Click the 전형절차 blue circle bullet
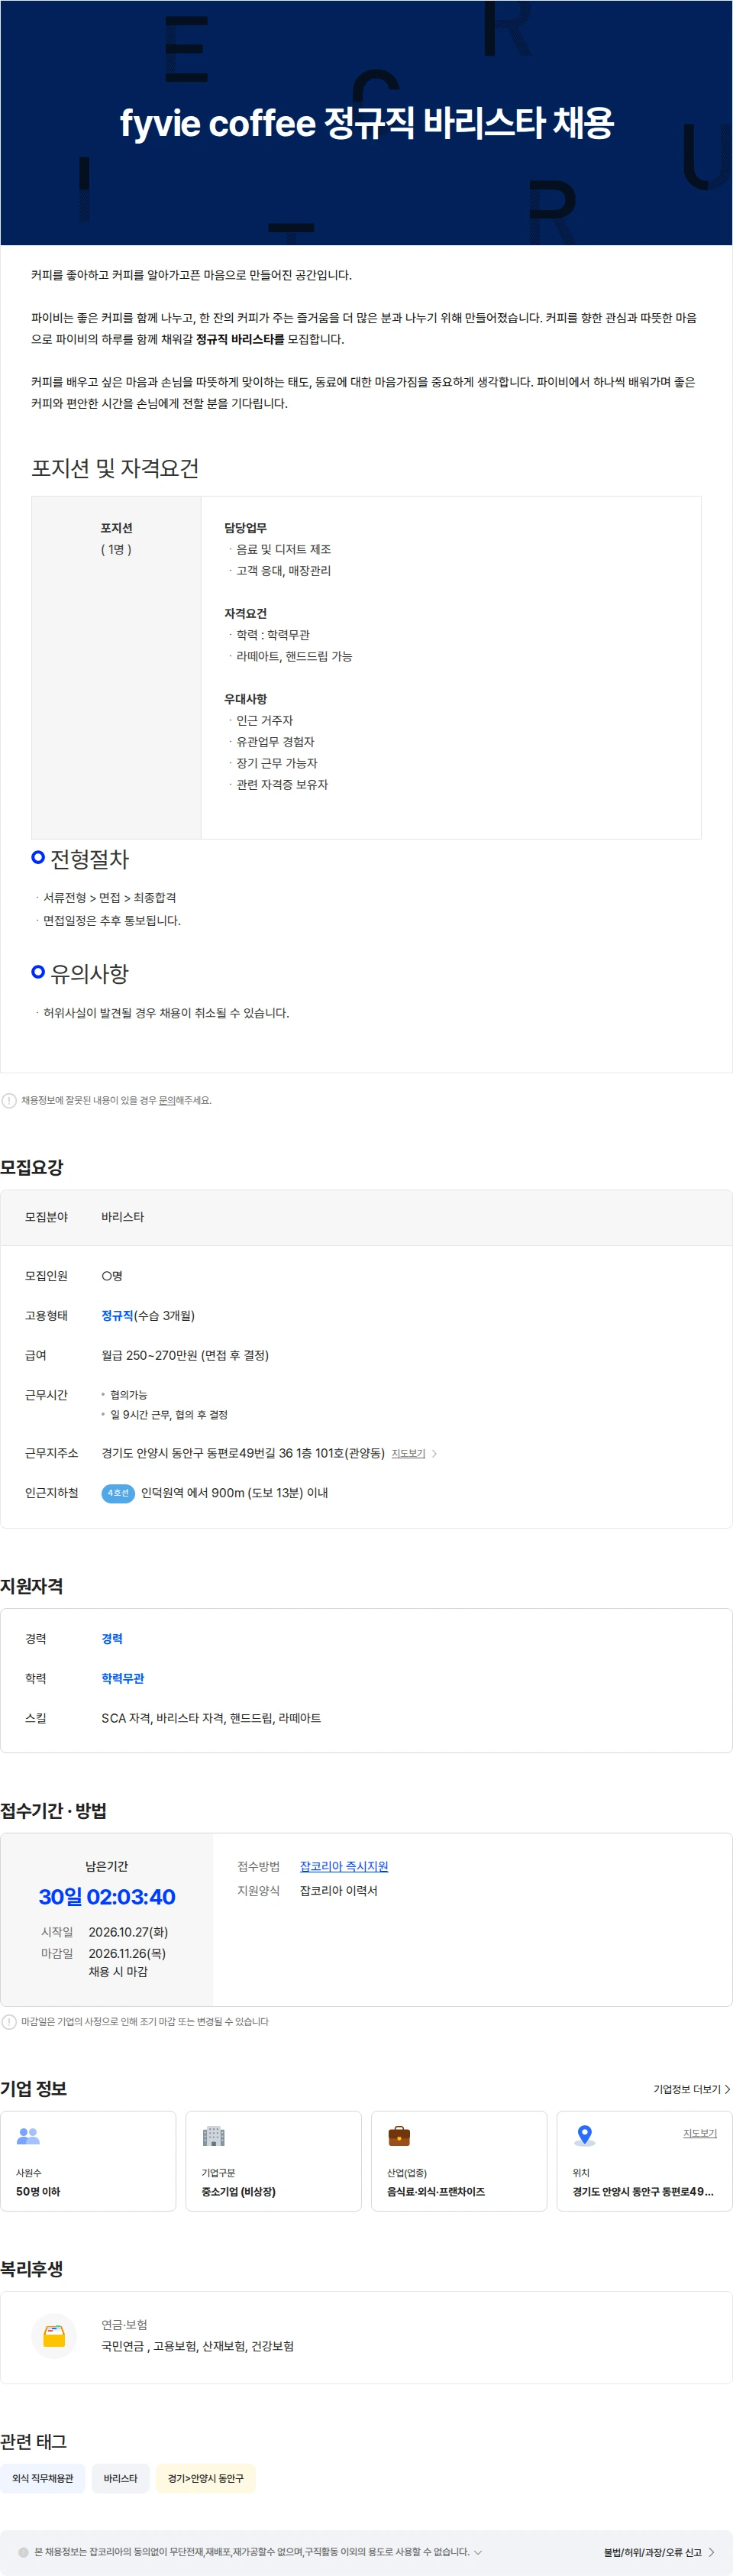Image resolution: width=733 pixels, height=2576 pixels. [38, 857]
